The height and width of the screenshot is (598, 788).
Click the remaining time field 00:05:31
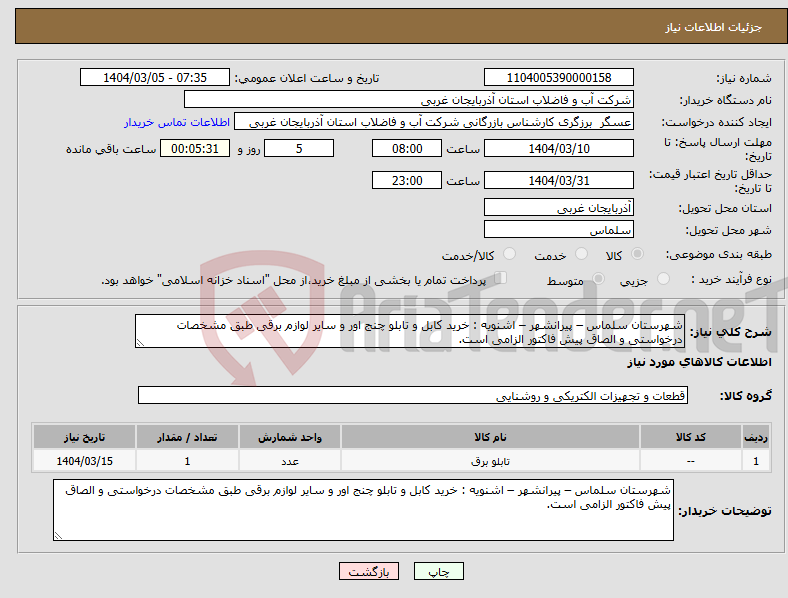pos(195,148)
